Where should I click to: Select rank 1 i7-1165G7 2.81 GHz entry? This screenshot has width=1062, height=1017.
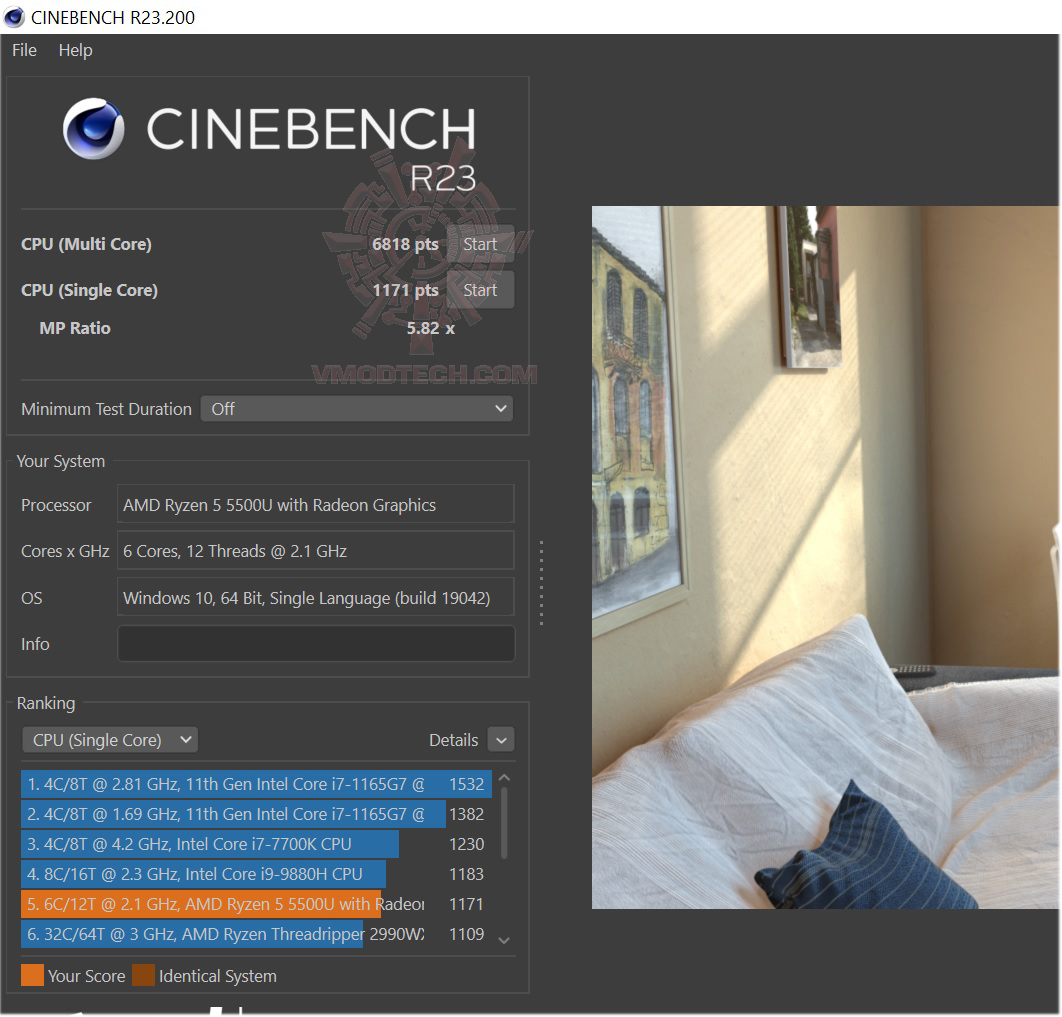(256, 784)
